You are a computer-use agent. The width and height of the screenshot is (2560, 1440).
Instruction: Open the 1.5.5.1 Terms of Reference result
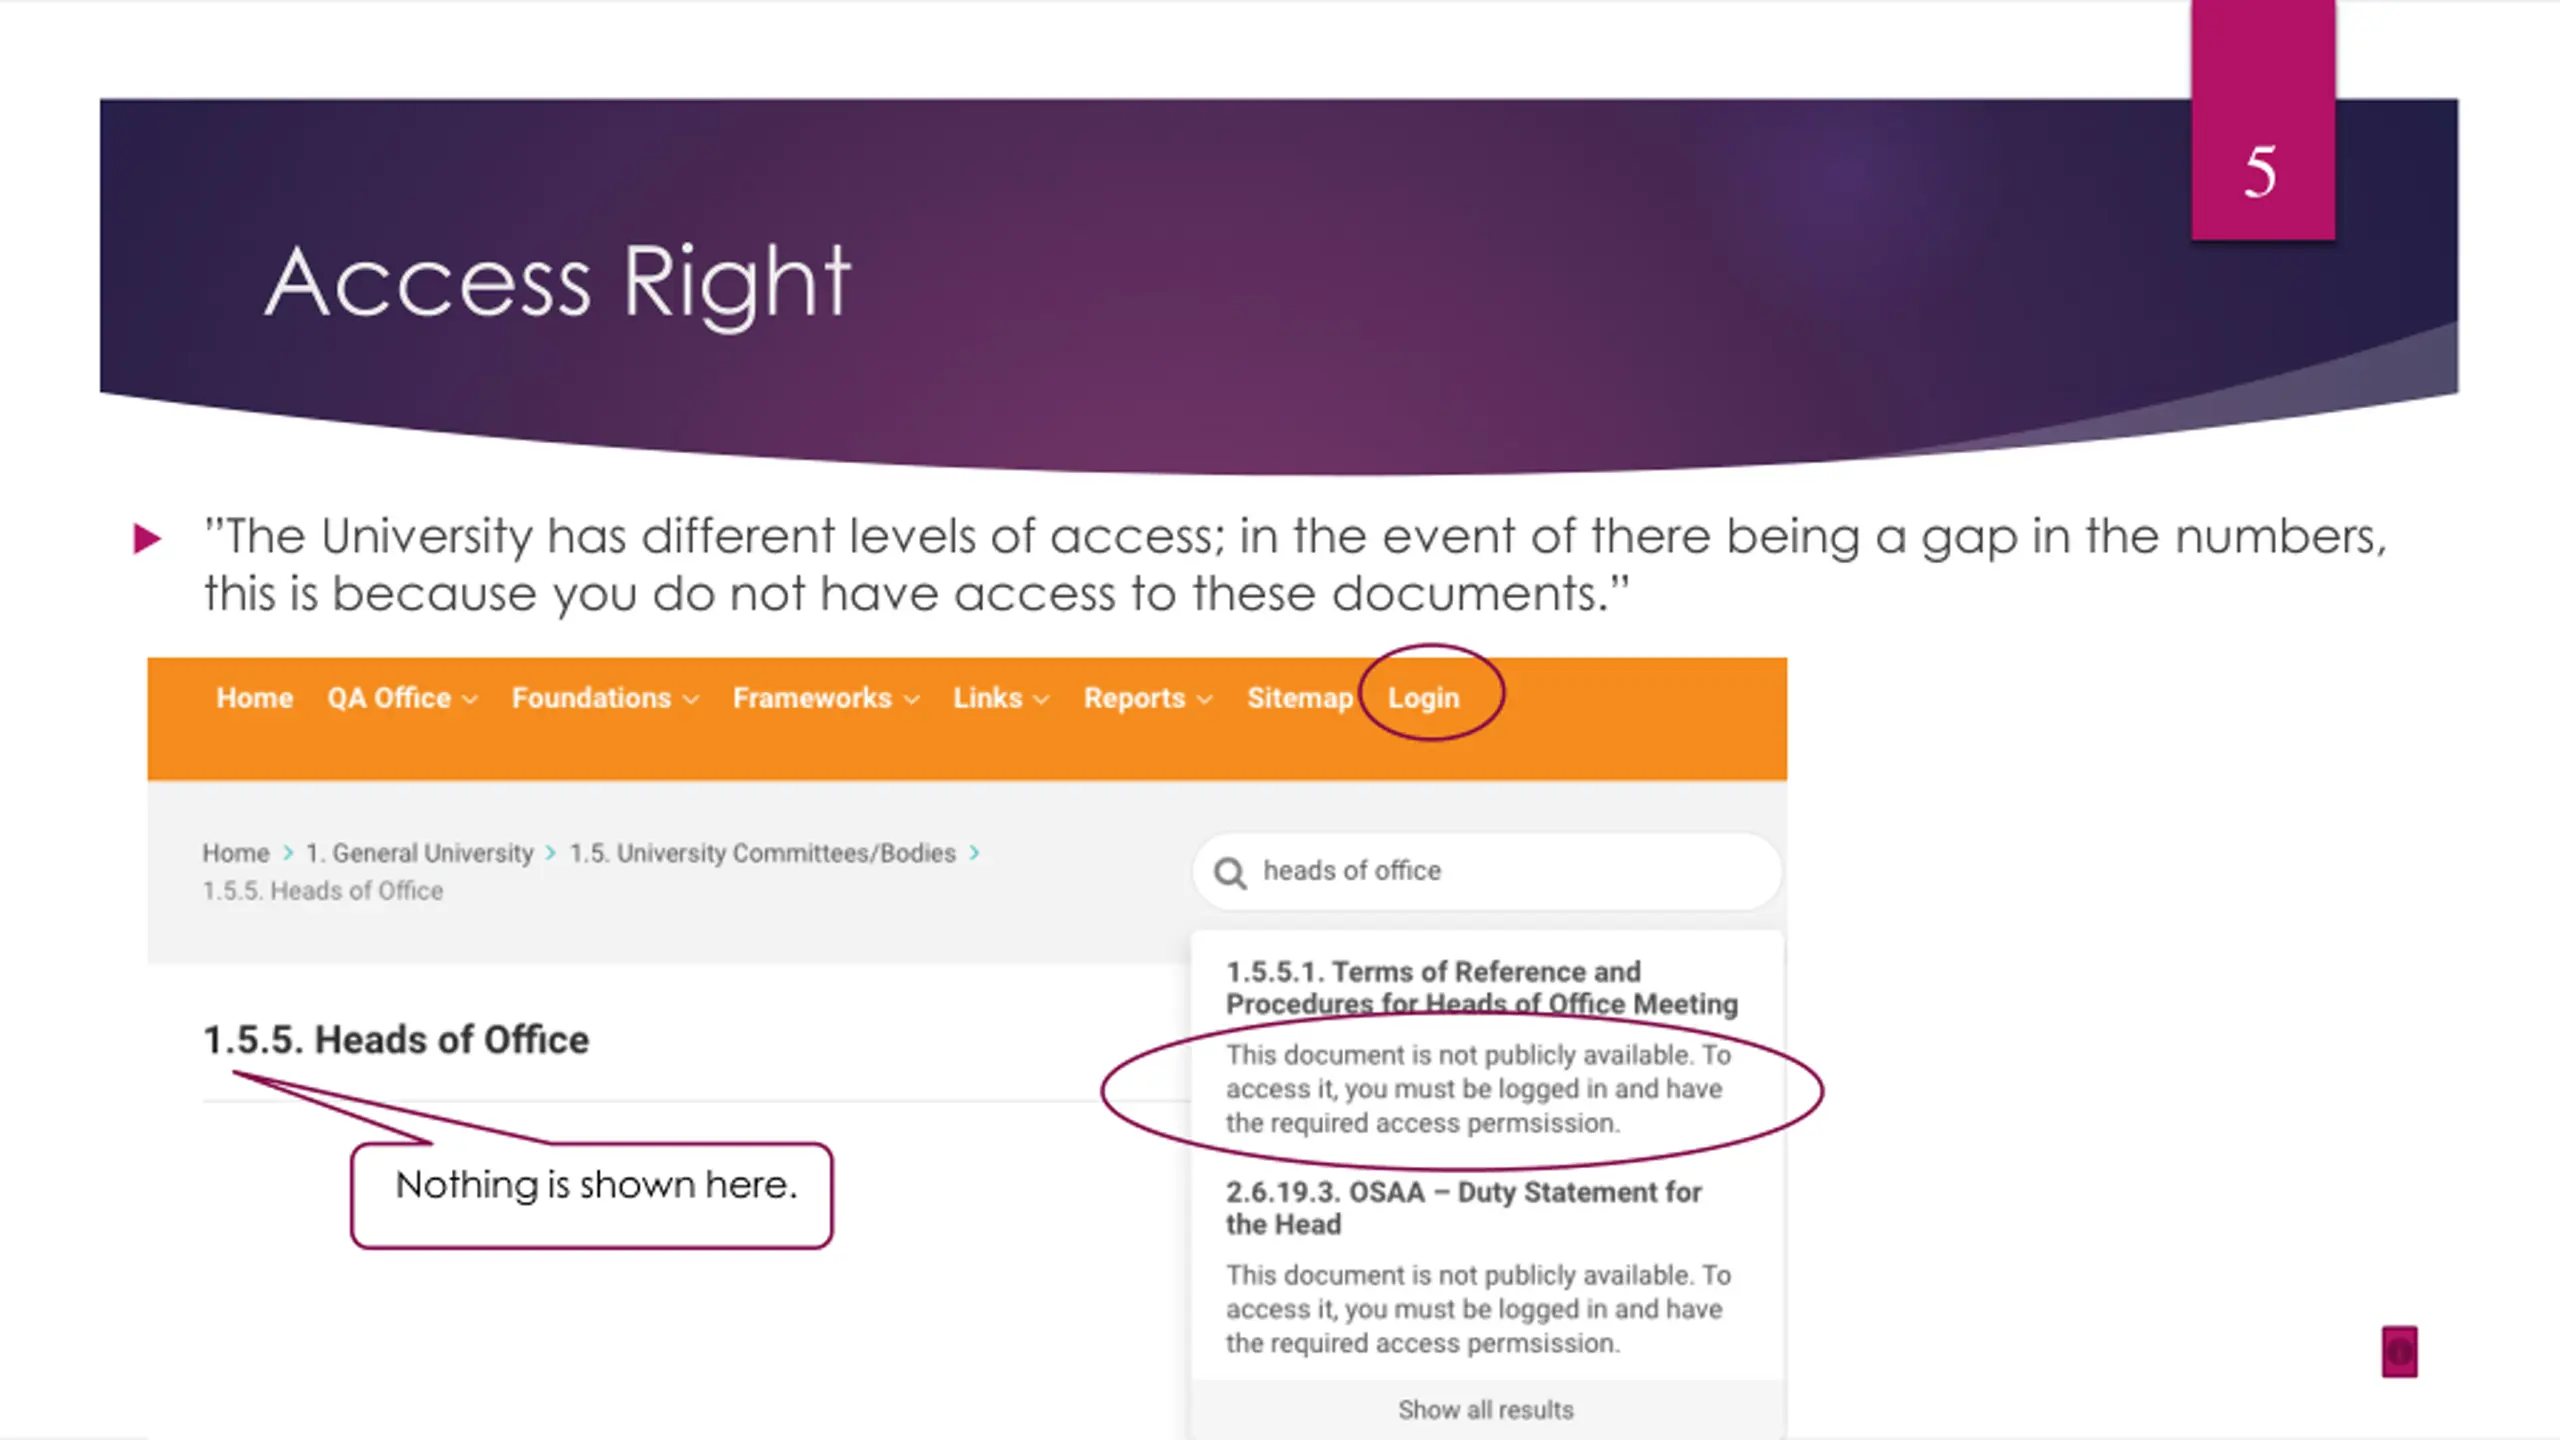(x=1482, y=988)
